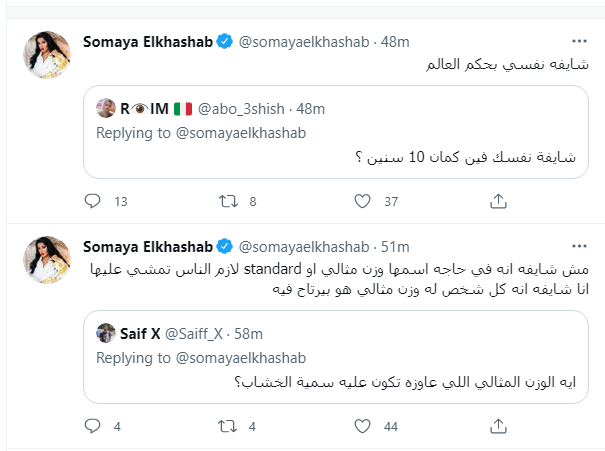Screen dimensions: 605x451
Task: Reply to the first tweet with 13 replies
Action: (x=93, y=202)
